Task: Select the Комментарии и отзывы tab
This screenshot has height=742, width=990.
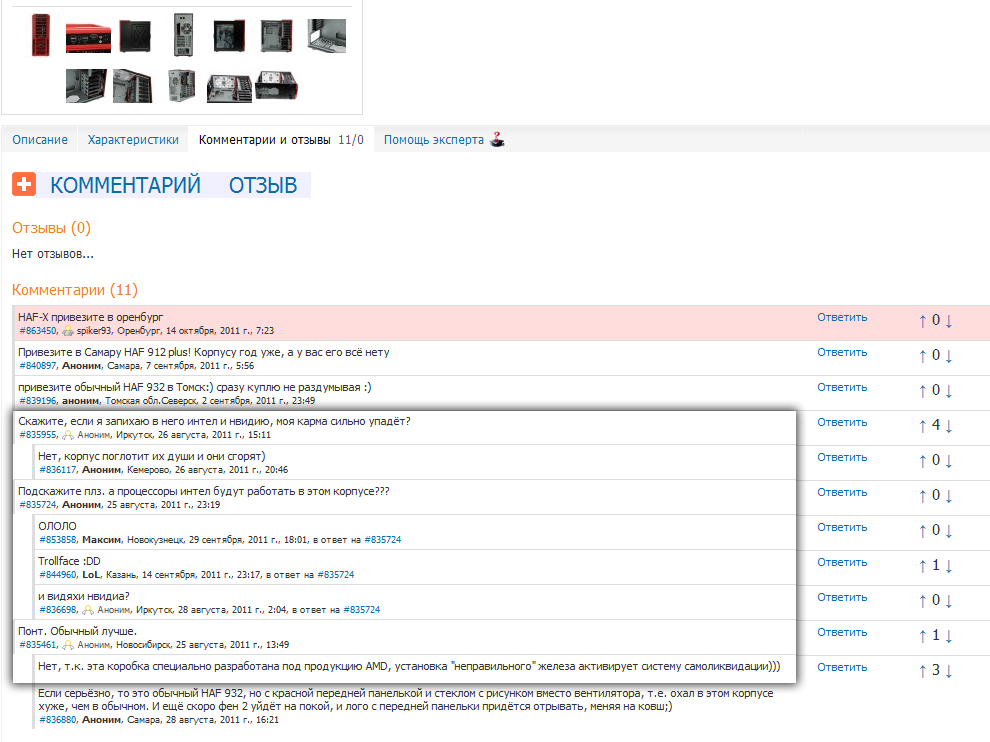Action: [x=265, y=140]
